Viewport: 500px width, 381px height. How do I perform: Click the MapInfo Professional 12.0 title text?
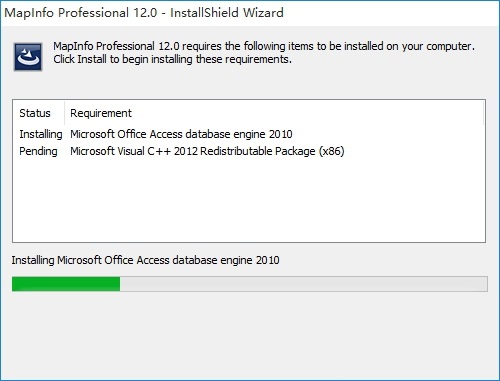[80, 13]
